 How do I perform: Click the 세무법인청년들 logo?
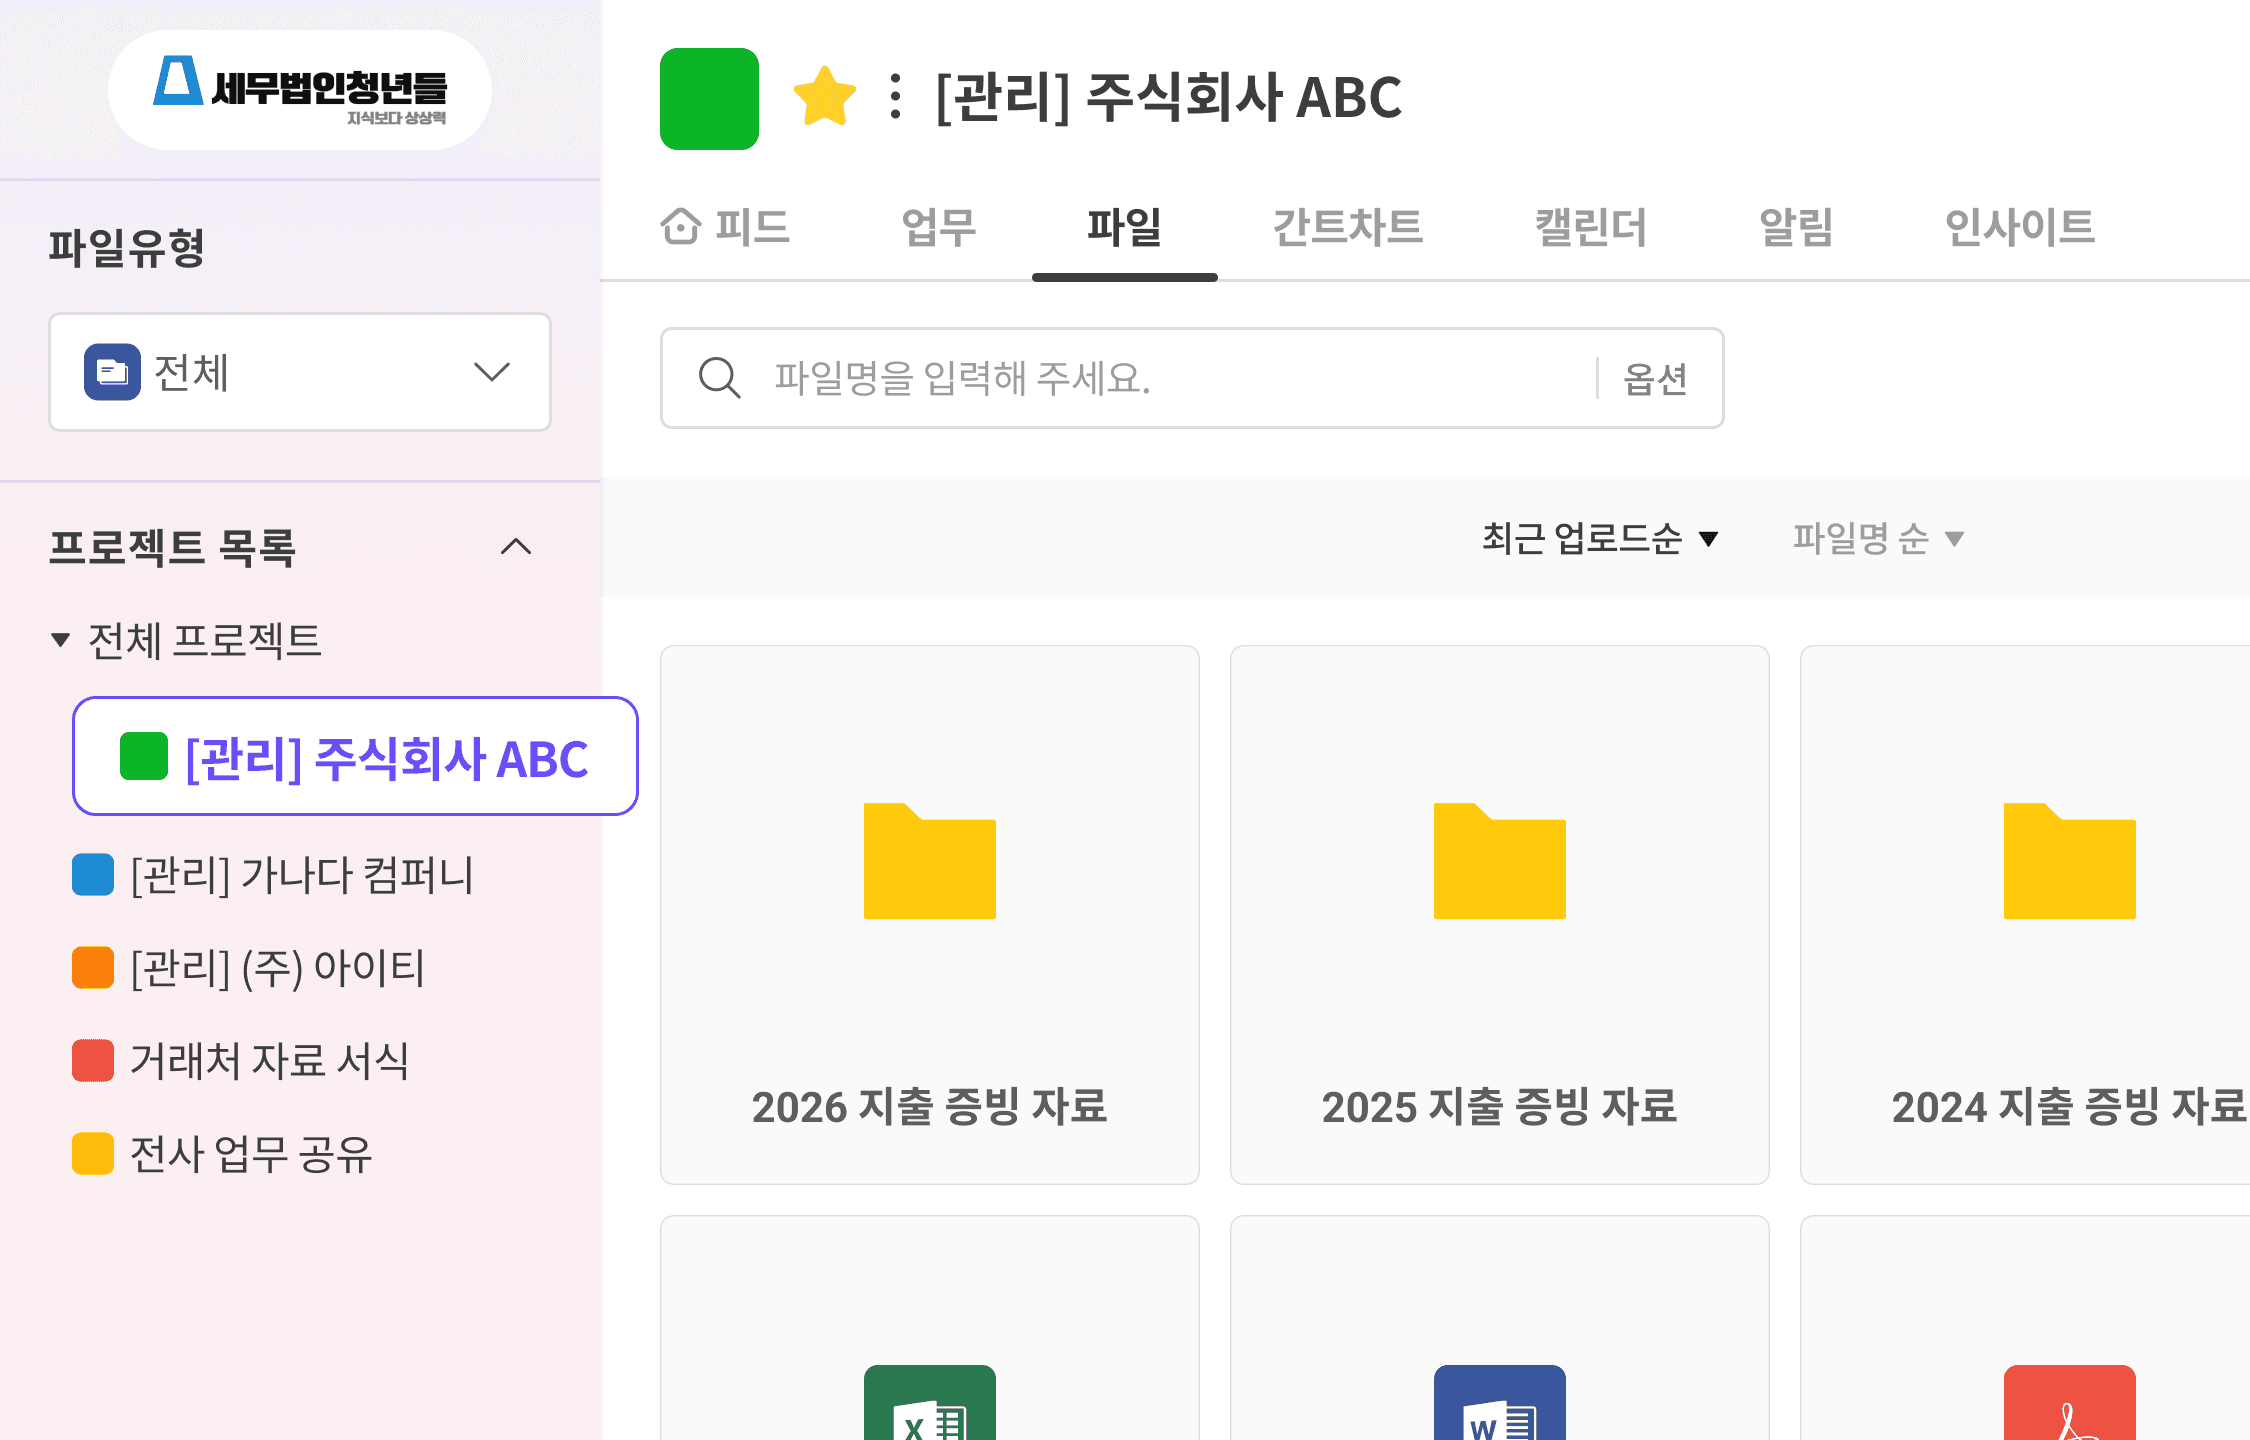point(300,90)
